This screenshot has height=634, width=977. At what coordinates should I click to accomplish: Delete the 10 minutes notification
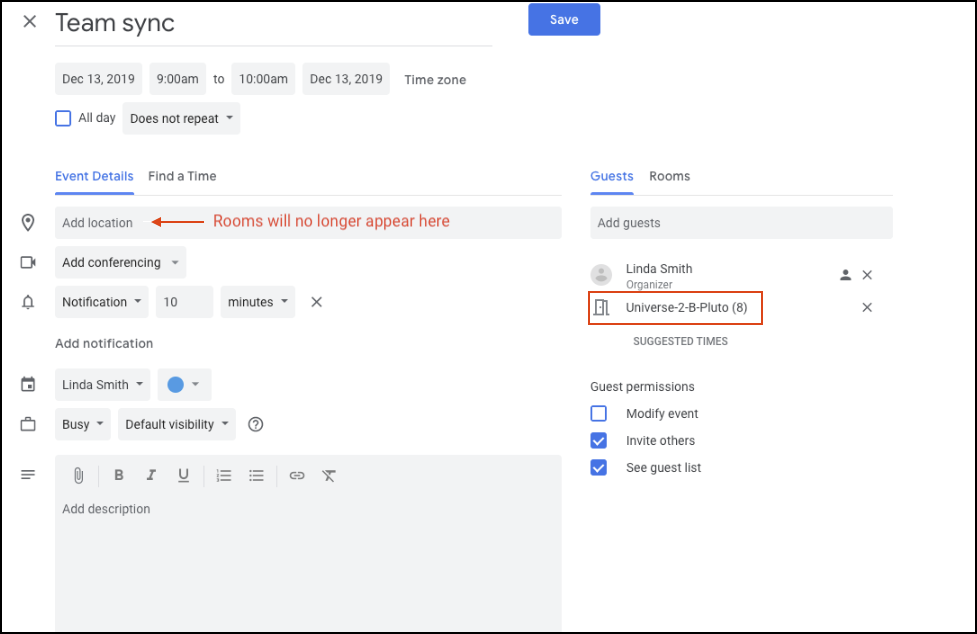click(x=317, y=302)
